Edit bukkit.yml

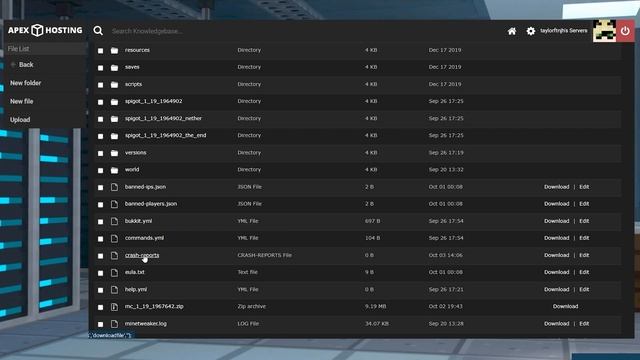(x=584, y=221)
